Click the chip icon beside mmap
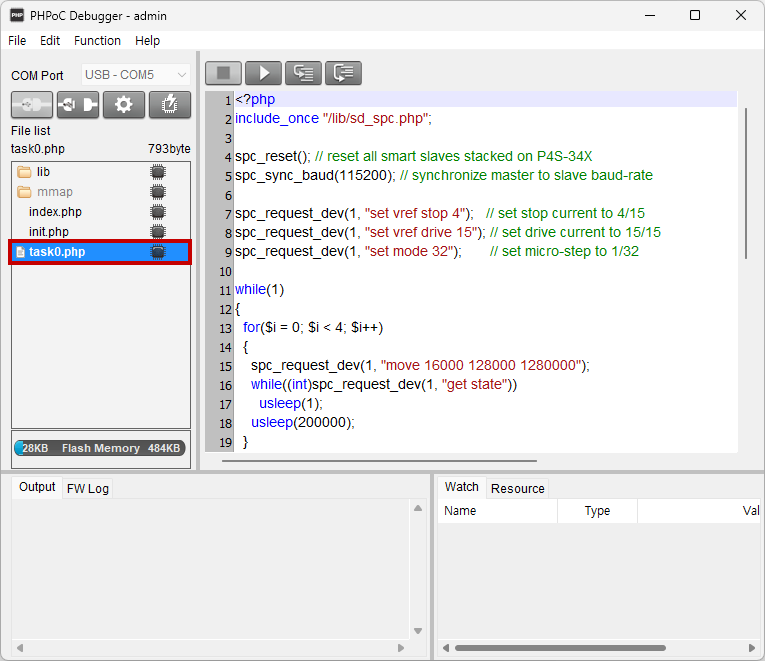Image resolution: width=765 pixels, height=661 pixels. (x=158, y=192)
